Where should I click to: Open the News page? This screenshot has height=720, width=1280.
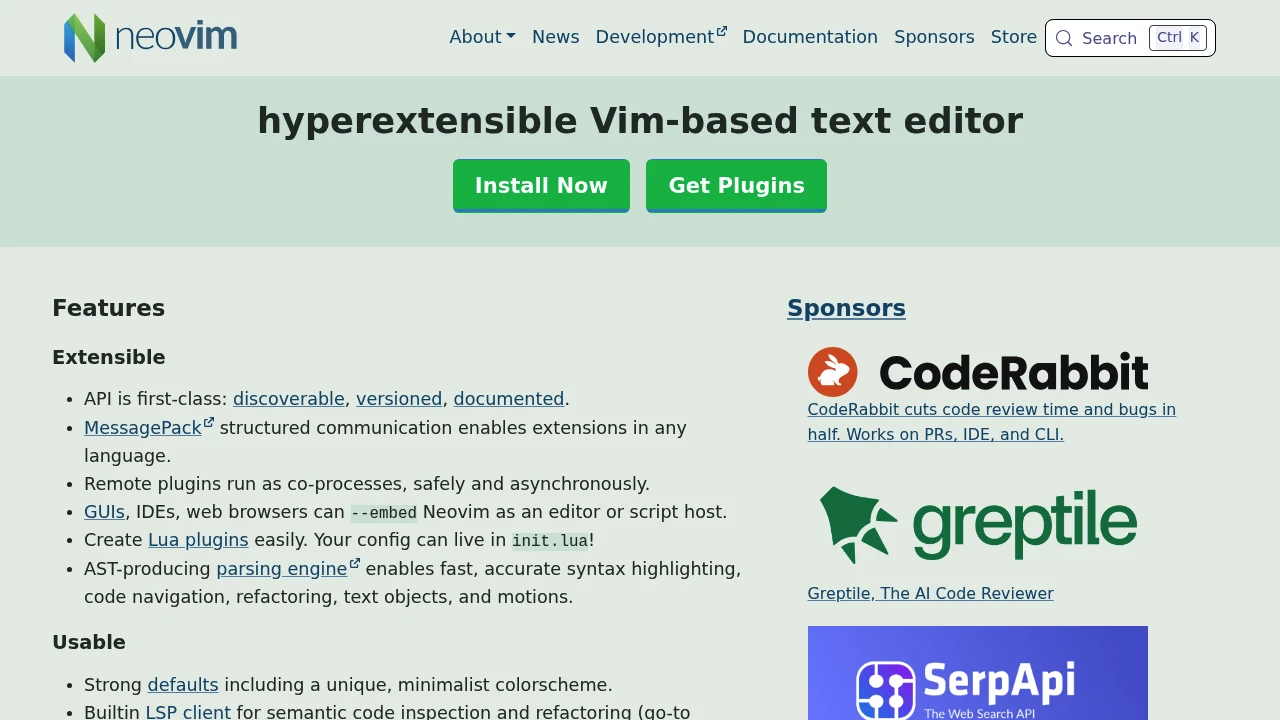(555, 37)
